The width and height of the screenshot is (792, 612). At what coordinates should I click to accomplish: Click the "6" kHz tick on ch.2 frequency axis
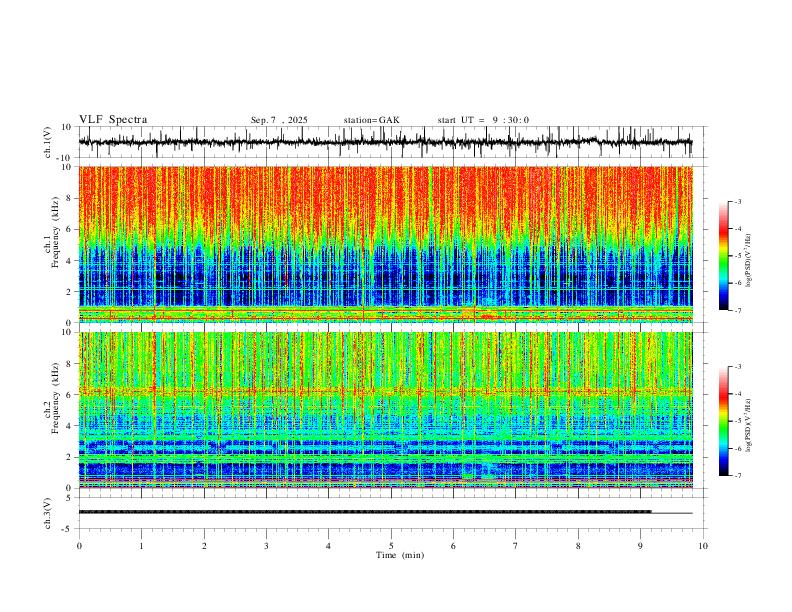coord(70,395)
